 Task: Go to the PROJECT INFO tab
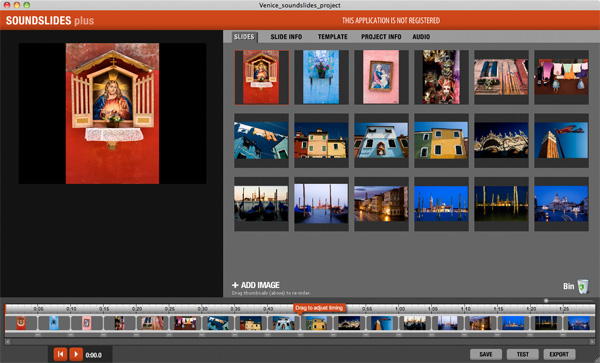click(381, 37)
